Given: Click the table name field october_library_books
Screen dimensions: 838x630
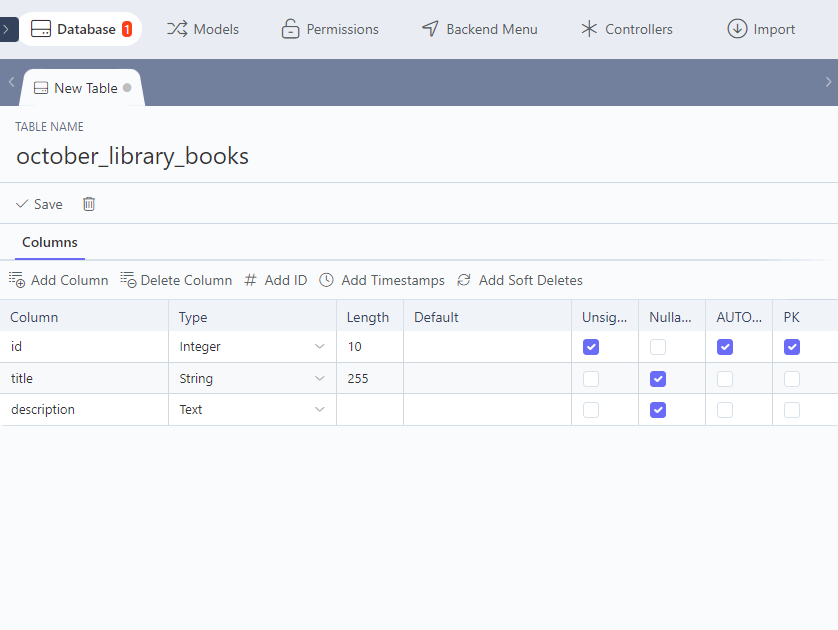Looking at the screenshot, I should click(132, 156).
